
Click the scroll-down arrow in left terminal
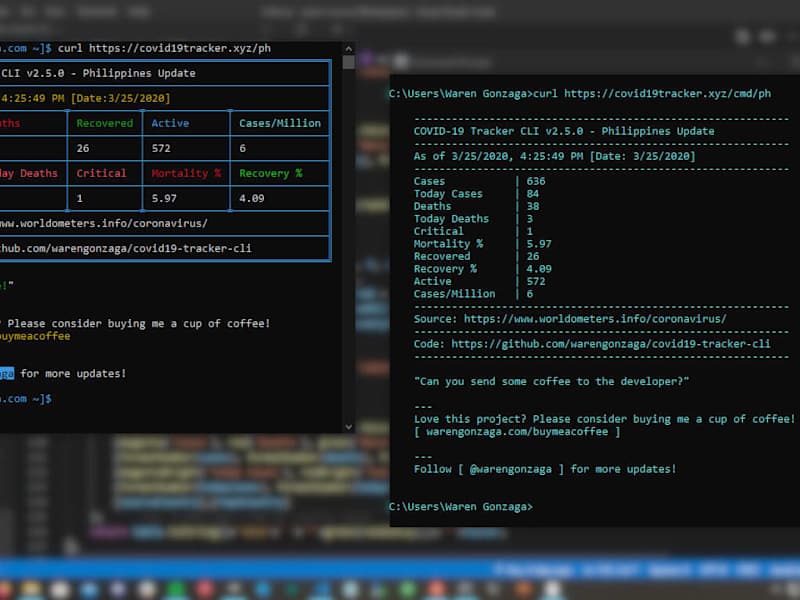[x=348, y=427]
